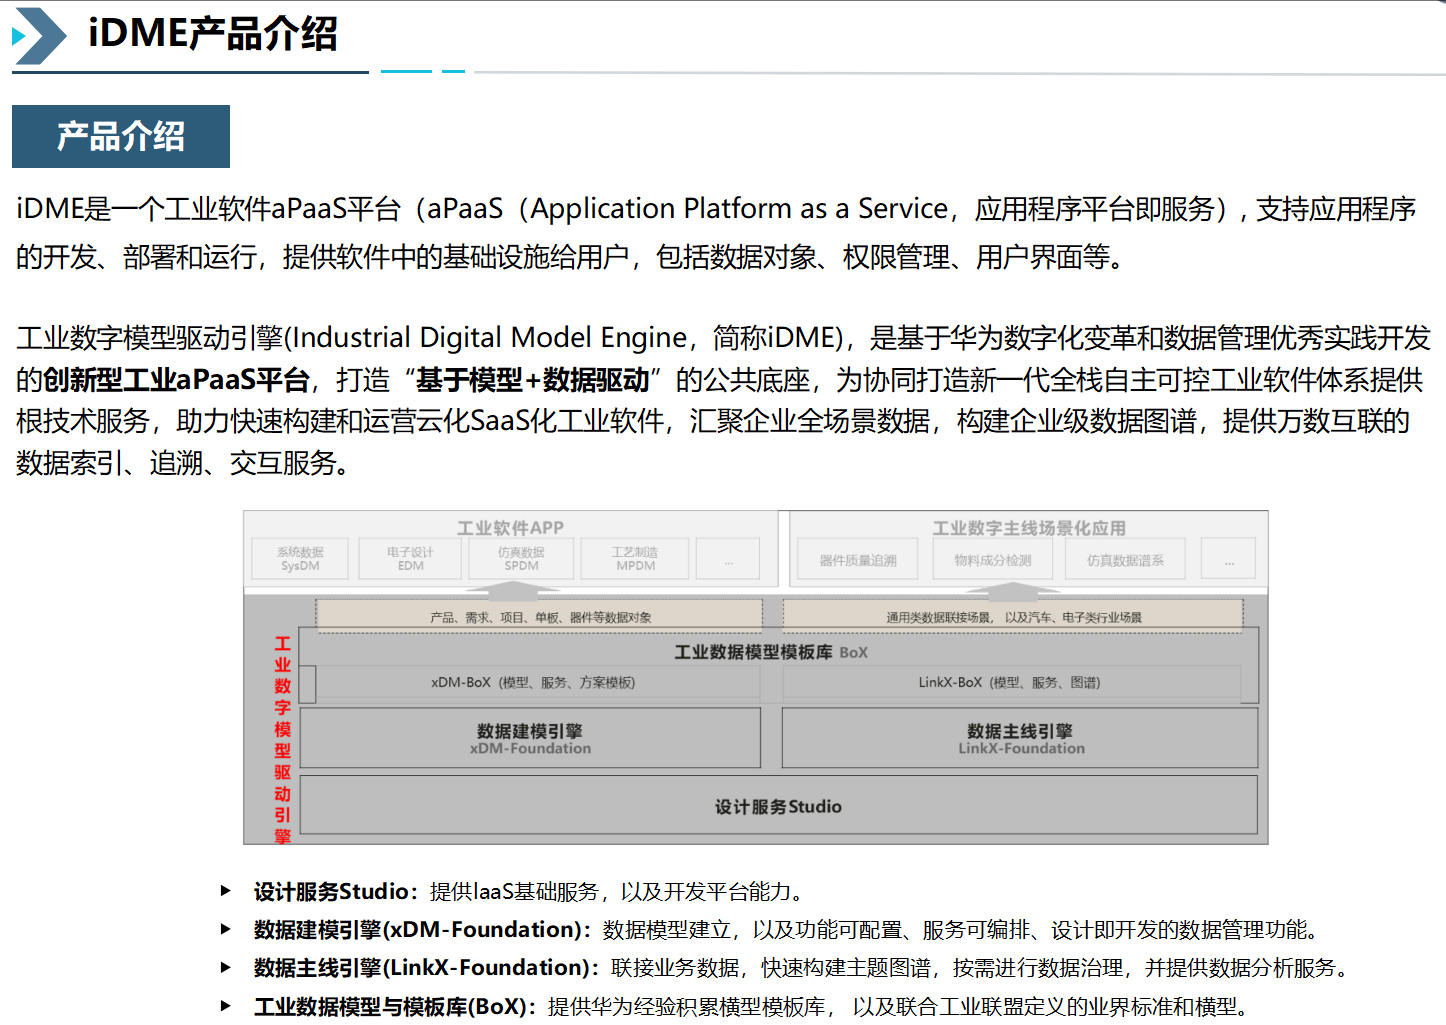Open the 仿真数据 SPDM module
Viewport: 1446px width, 1025px height.
pos(521,558)
